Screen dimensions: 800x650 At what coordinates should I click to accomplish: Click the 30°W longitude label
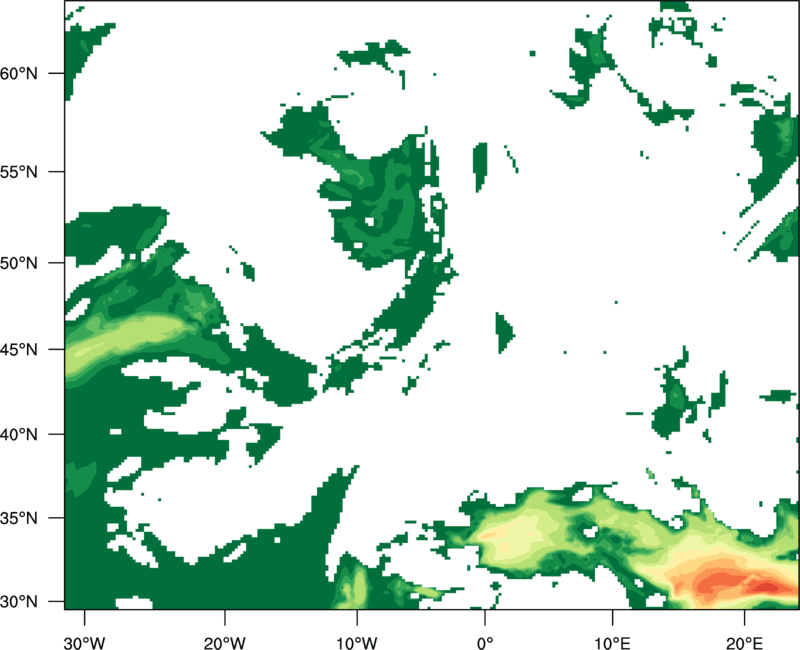pyautogui.click(x=84, y=643)
